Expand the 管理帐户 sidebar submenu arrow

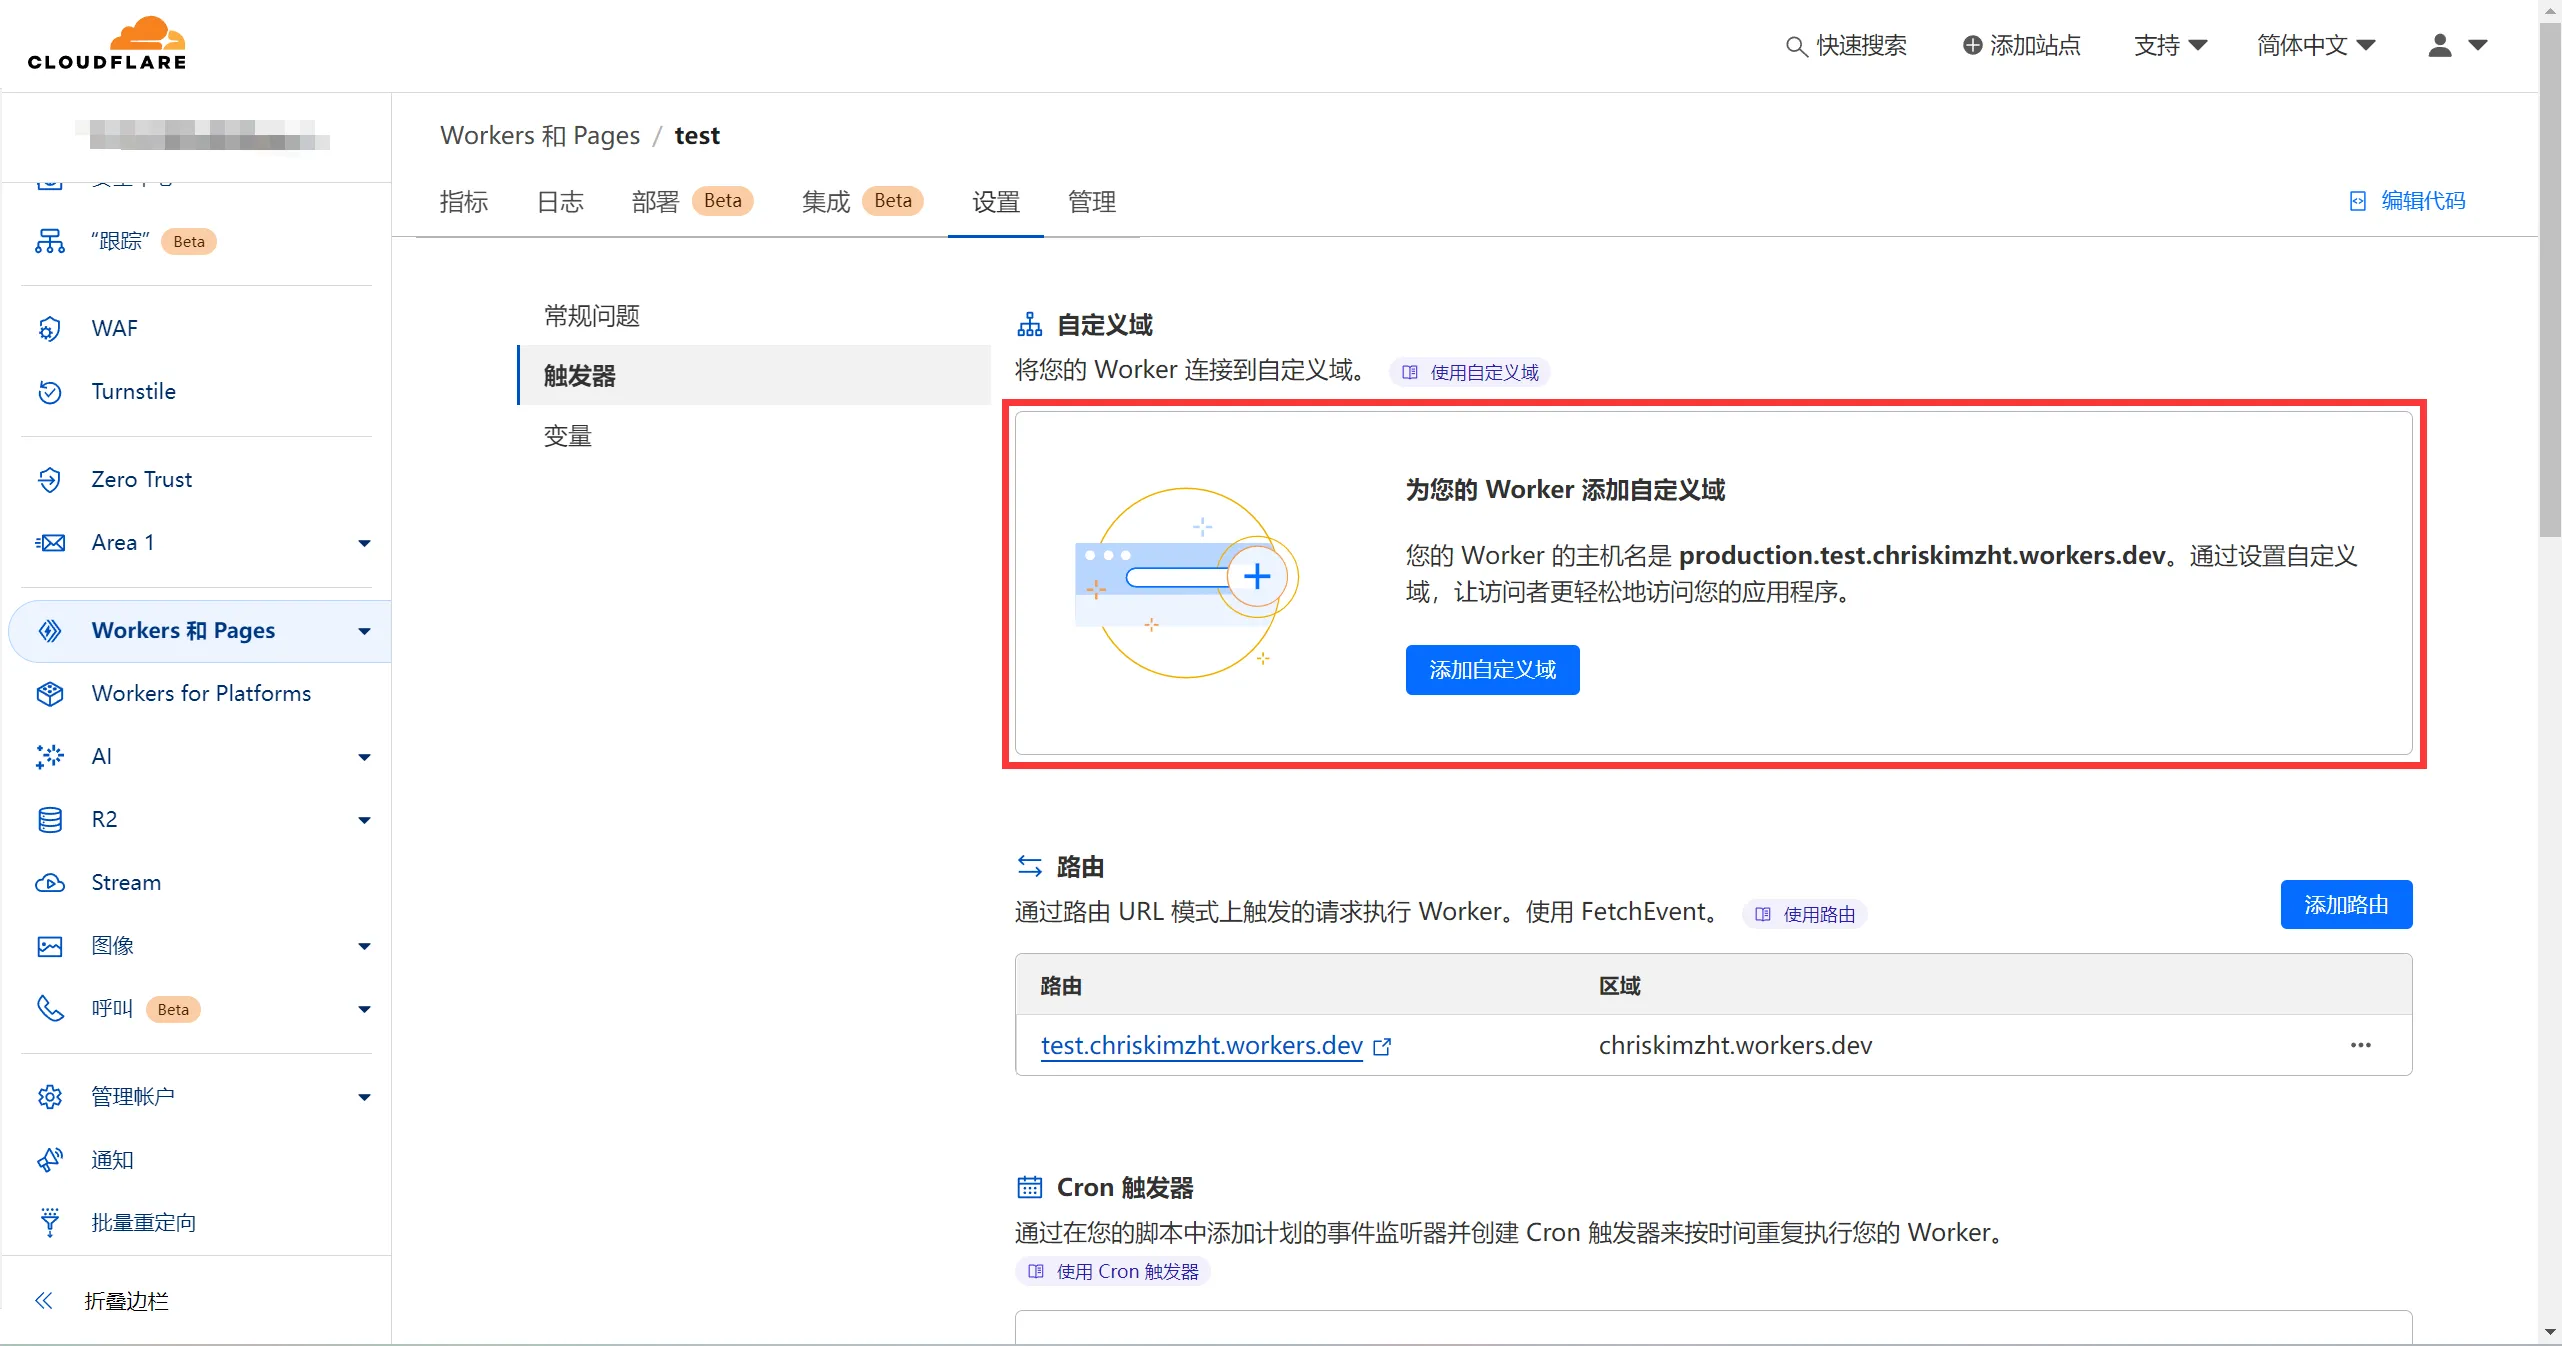(364, 1097)
